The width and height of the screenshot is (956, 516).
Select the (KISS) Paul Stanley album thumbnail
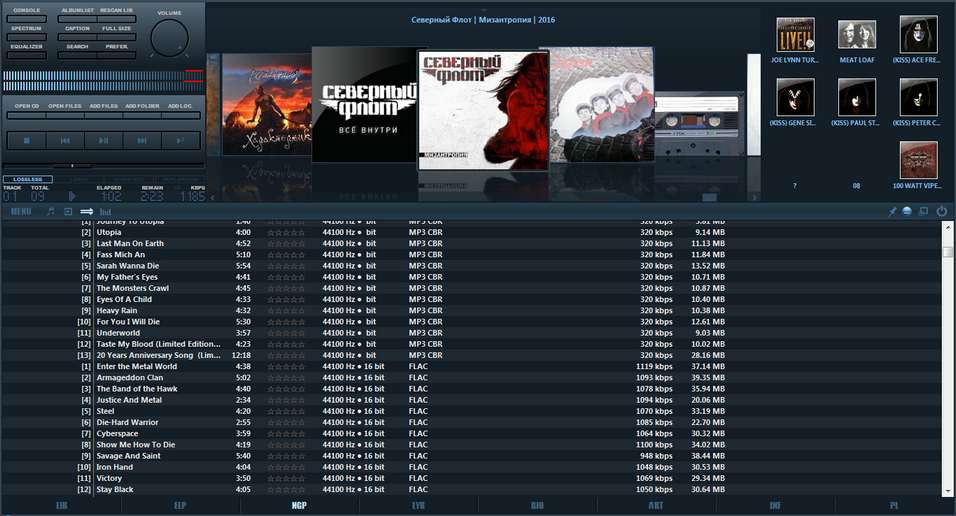[857, 98]
